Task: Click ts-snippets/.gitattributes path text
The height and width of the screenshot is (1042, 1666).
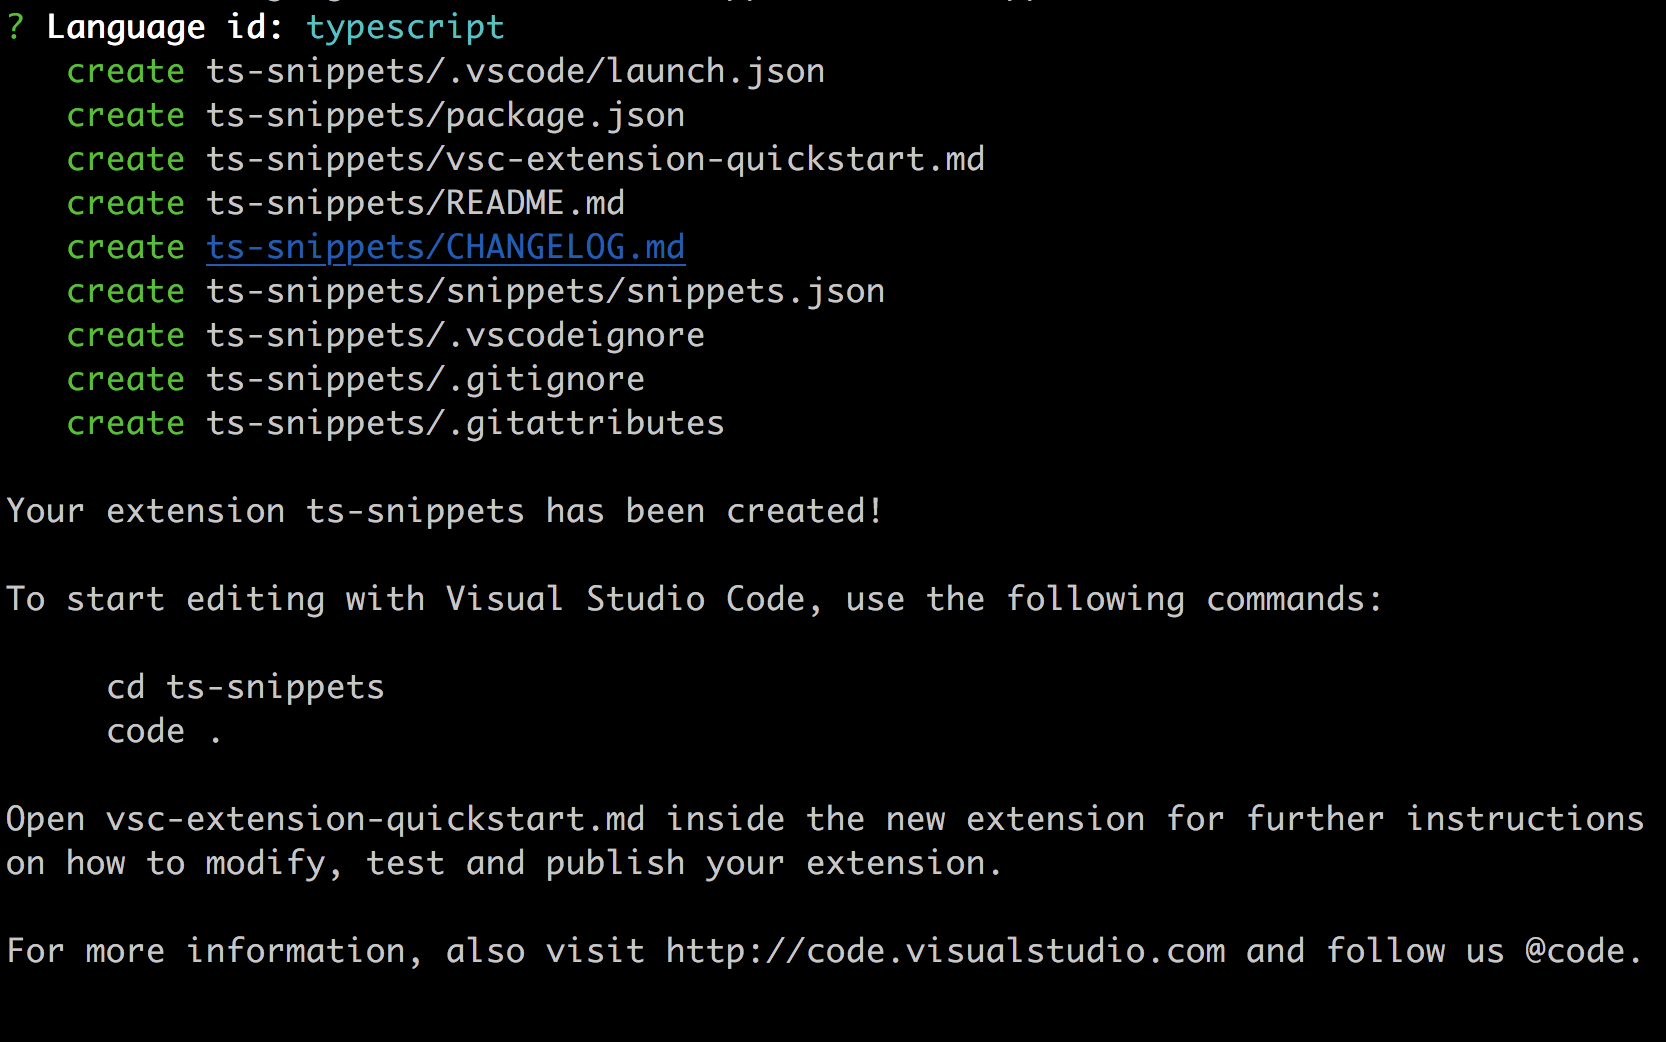Action: click(465, 423)
